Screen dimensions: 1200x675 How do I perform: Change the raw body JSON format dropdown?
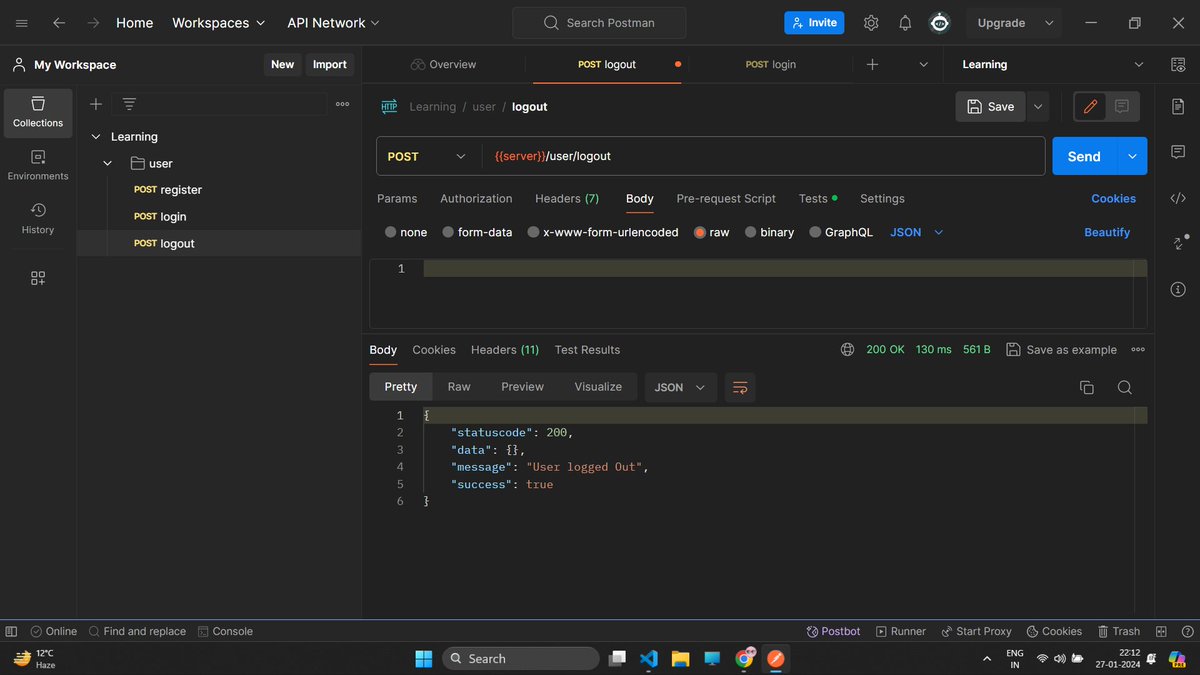[916, 232]
